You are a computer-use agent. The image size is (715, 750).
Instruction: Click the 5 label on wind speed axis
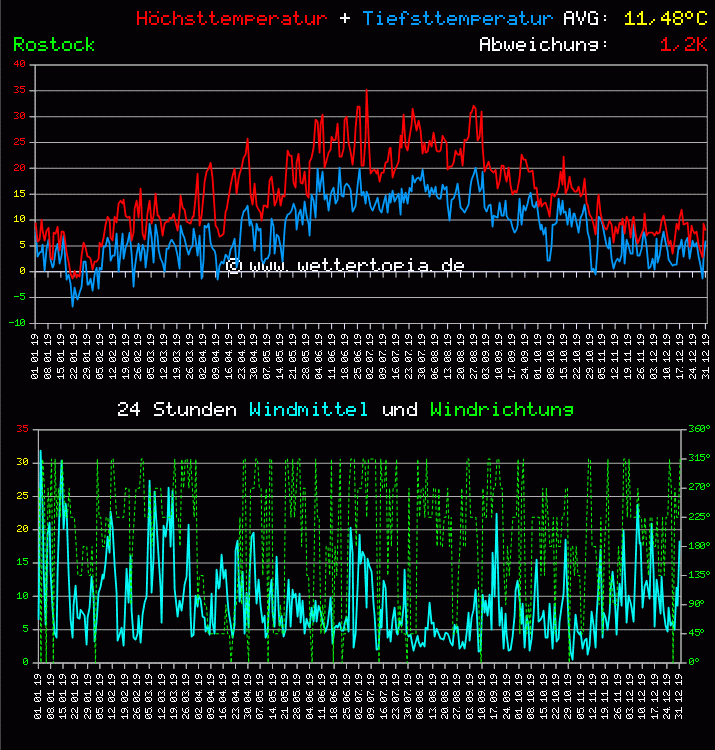click(x=25, y=629)
